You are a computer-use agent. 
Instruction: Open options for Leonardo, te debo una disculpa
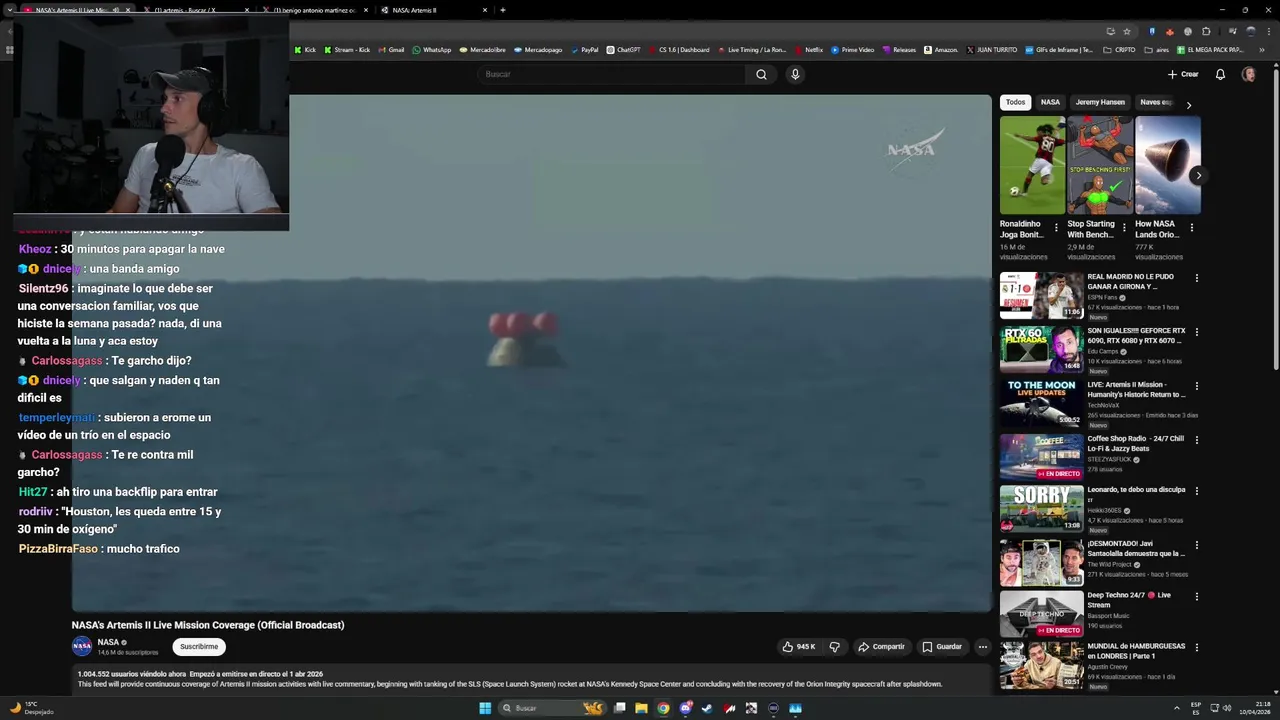click(x=1196, y=491)
